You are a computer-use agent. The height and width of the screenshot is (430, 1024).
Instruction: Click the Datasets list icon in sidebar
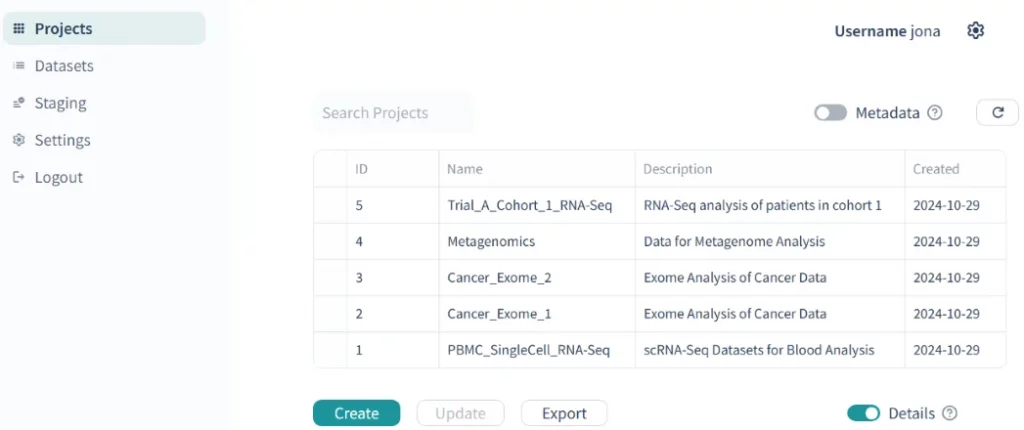(x=18, y=66)
